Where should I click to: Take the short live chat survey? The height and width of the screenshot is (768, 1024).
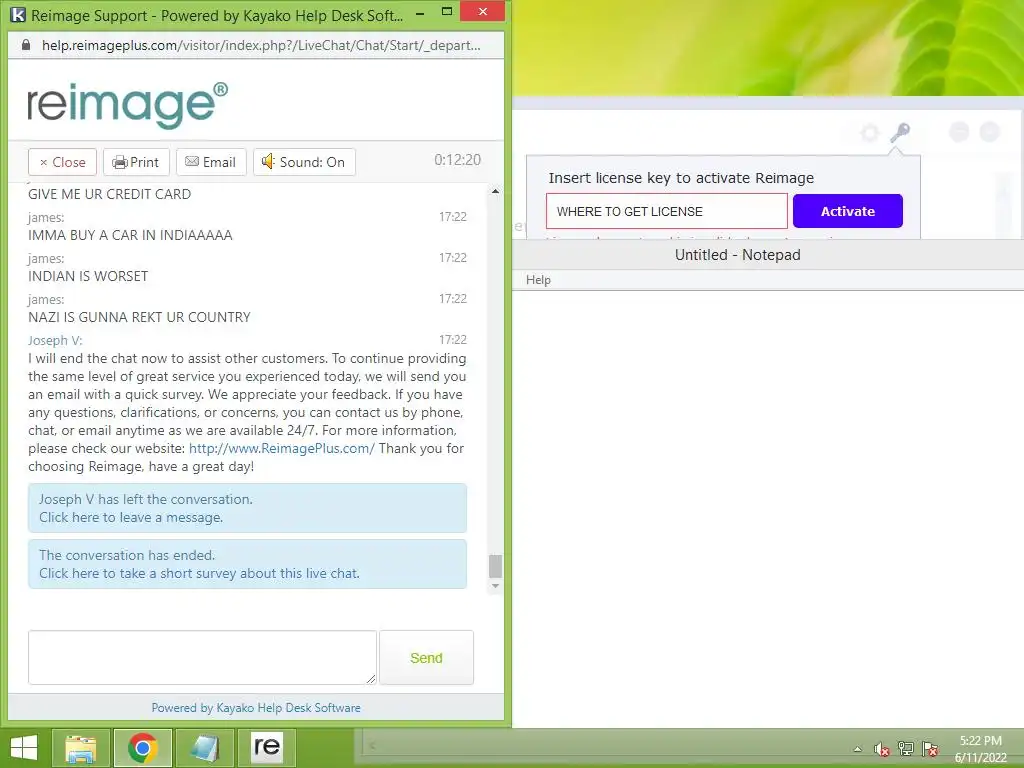click(x=199, y=573)
